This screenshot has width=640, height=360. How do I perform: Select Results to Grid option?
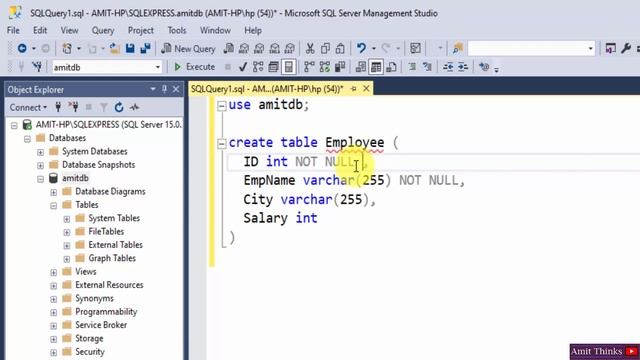[376, 67]
